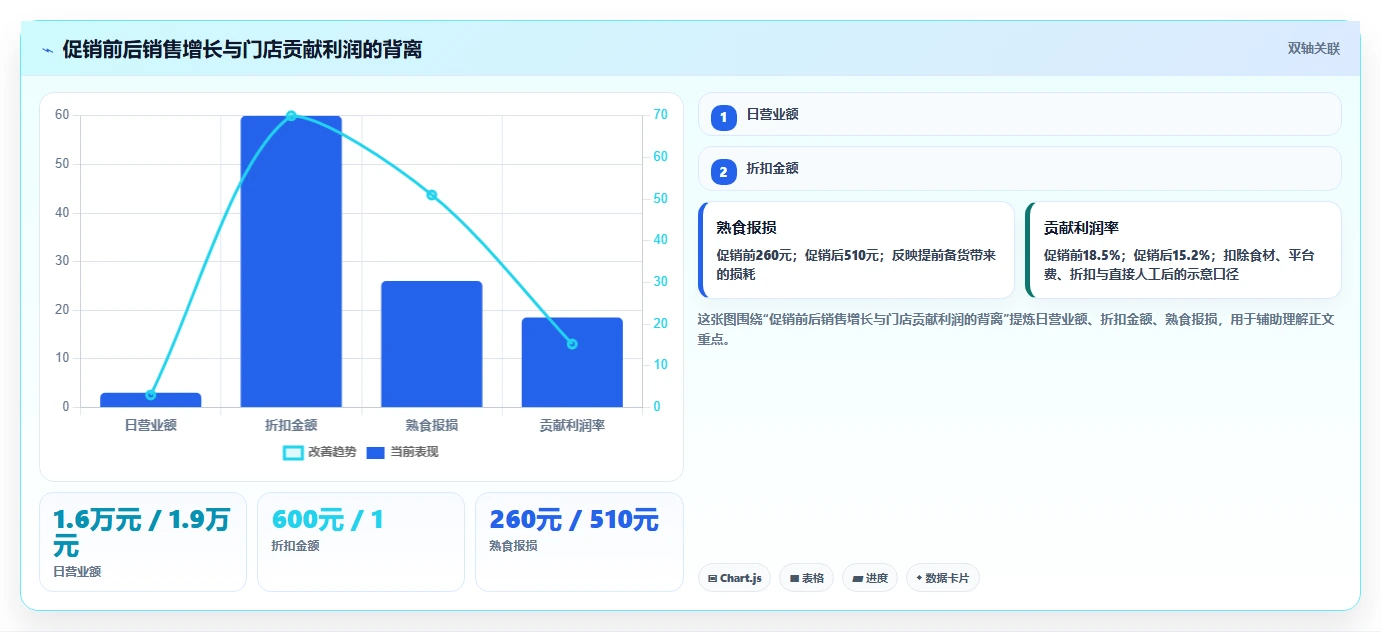Viewport: 1381px width, 632px height.
Task: Click the 折扣金额 bar in the chart
Action: coord(291,261)
